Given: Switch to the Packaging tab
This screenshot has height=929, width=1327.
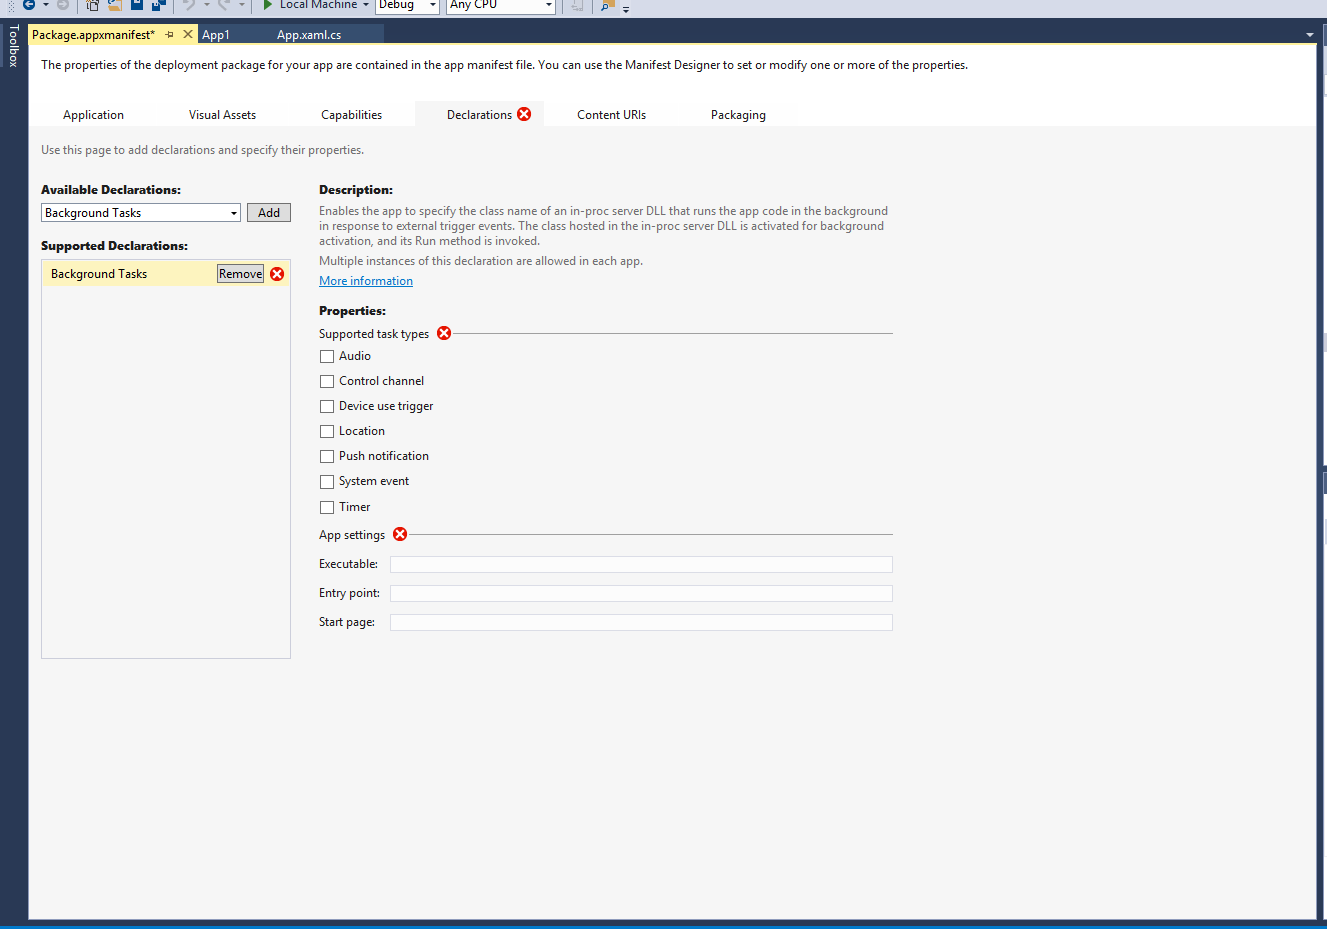Looking at the screenshot, I should pyautogui.click(x=738, y=115).
